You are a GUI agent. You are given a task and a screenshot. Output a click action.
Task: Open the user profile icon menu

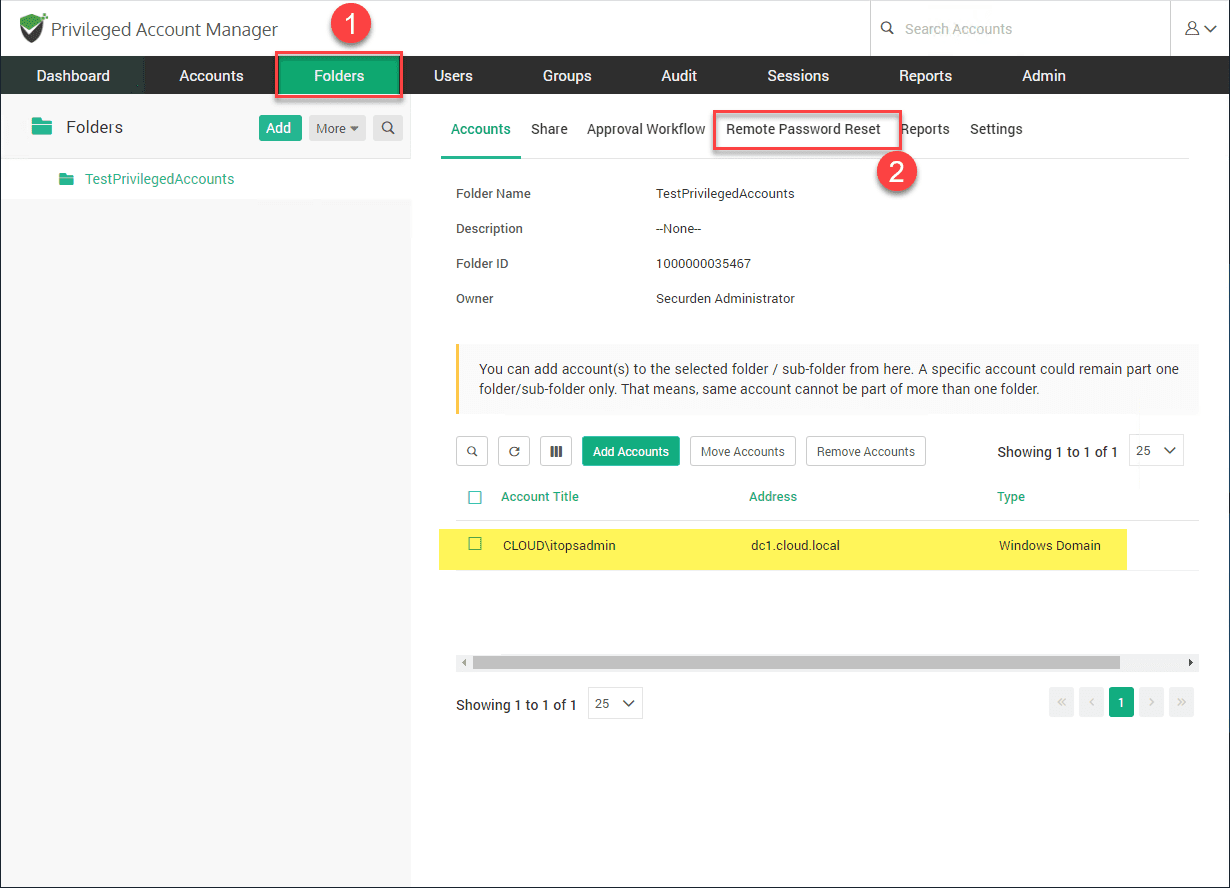(x=1200, y=29)
